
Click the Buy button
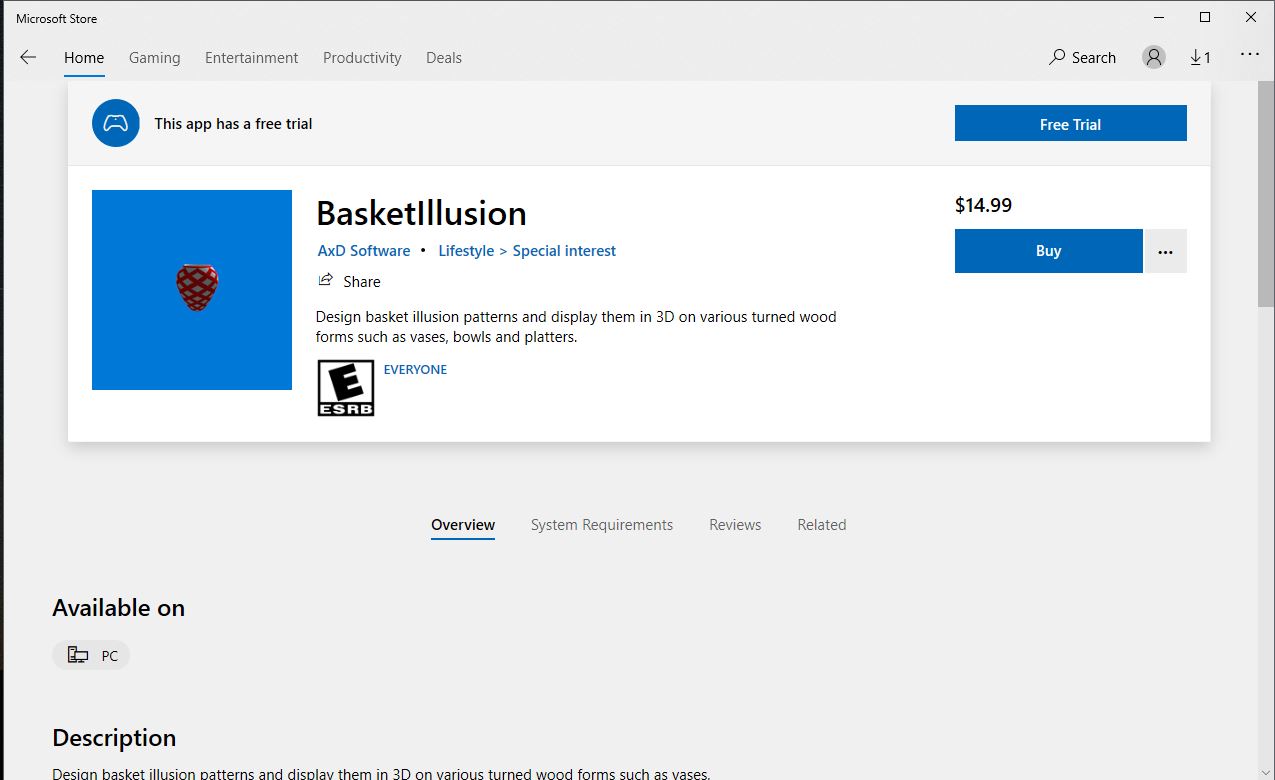click(x=1048, y=251)
